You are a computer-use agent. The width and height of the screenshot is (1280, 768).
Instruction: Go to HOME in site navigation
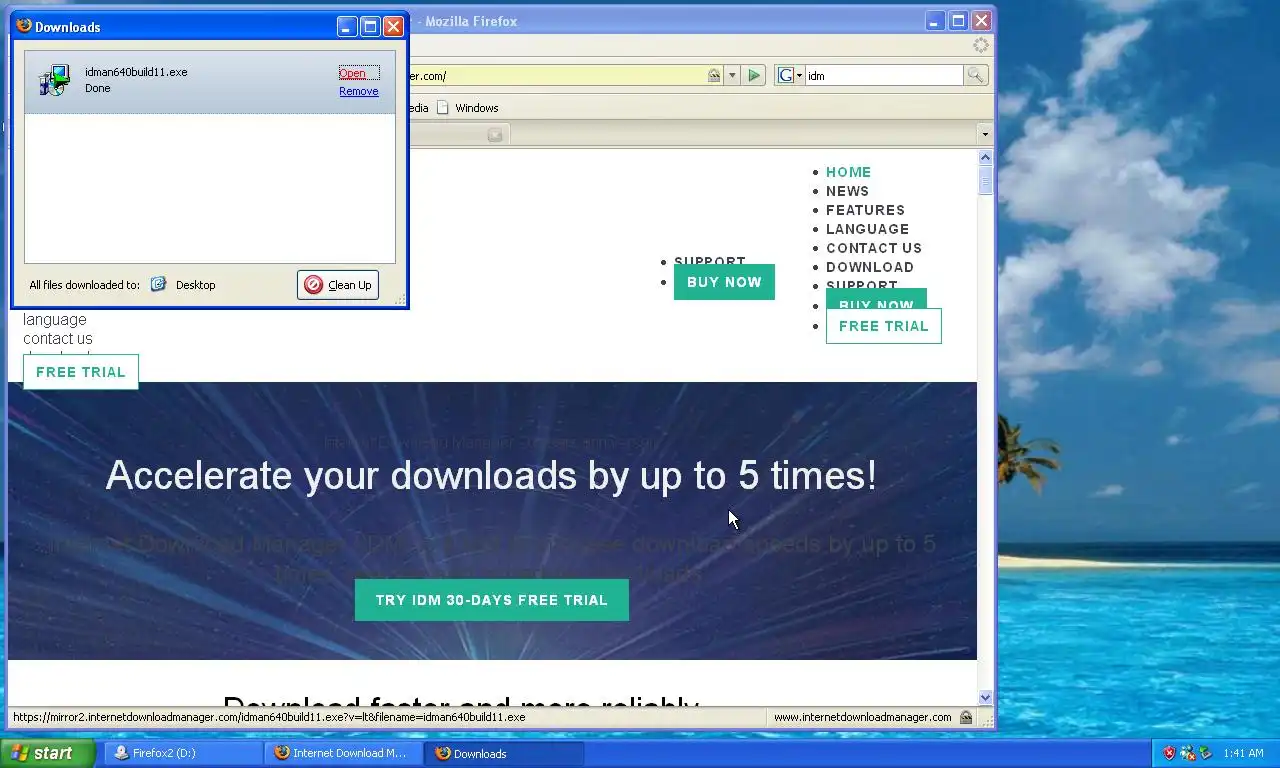[848, 172]
